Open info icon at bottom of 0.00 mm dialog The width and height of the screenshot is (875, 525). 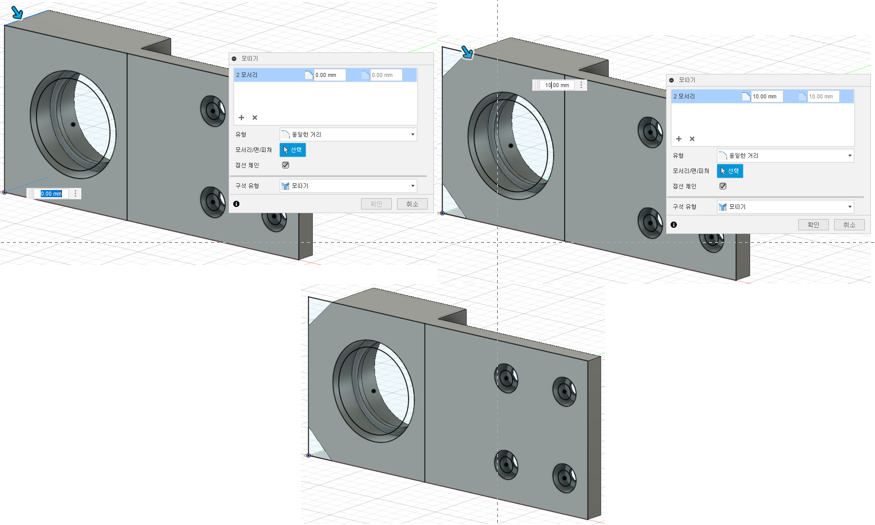click(x=236, y=204)
